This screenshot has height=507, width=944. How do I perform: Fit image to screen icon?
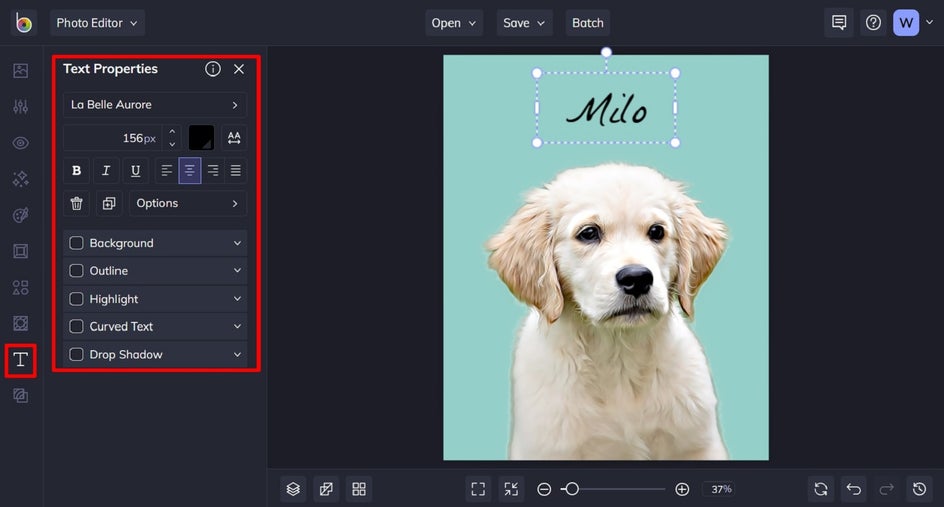click(x=478, y=489)
